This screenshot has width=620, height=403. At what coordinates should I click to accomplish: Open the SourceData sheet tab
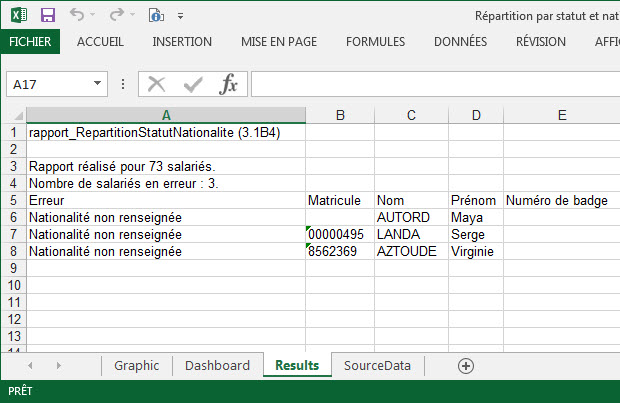click(377, 366)
